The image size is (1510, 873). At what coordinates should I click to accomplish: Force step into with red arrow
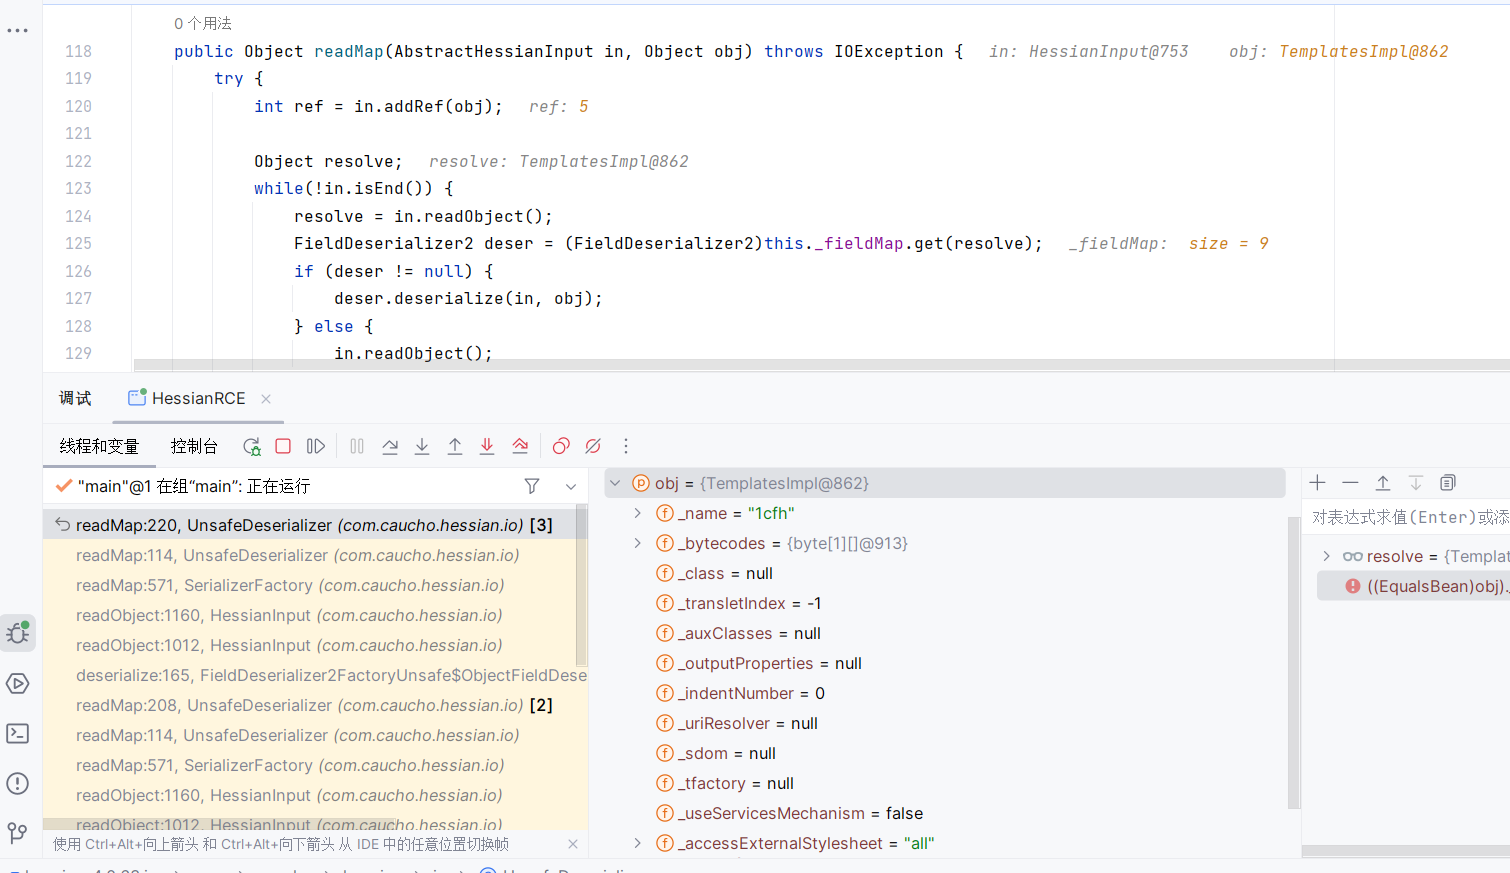point(487,446)
